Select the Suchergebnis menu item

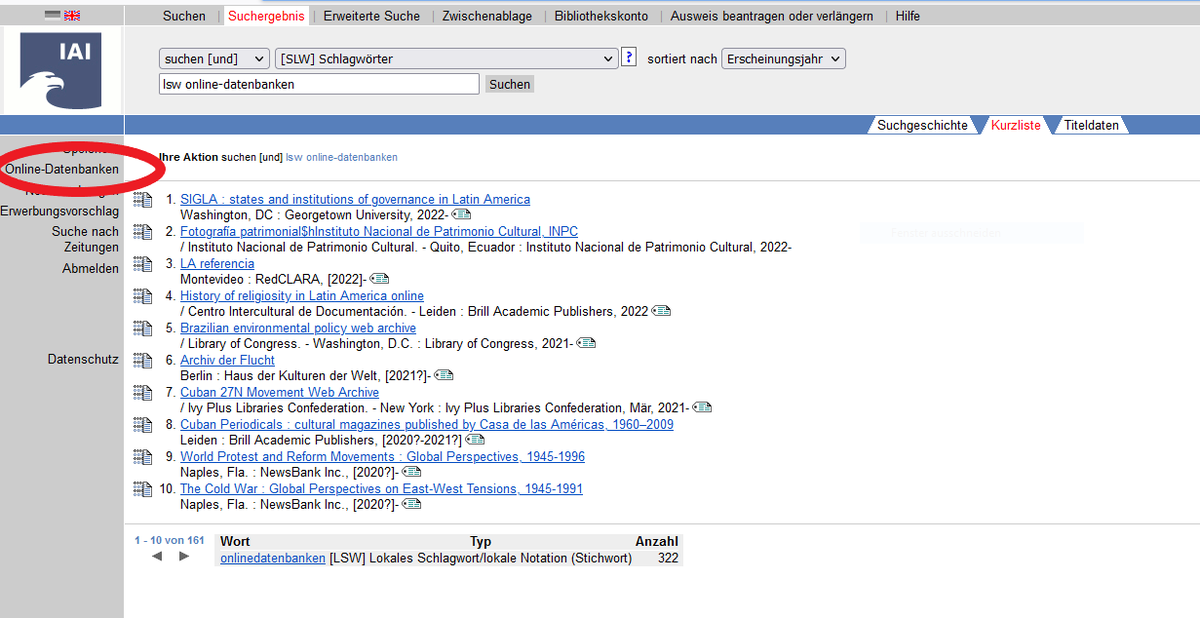(265, 16)
